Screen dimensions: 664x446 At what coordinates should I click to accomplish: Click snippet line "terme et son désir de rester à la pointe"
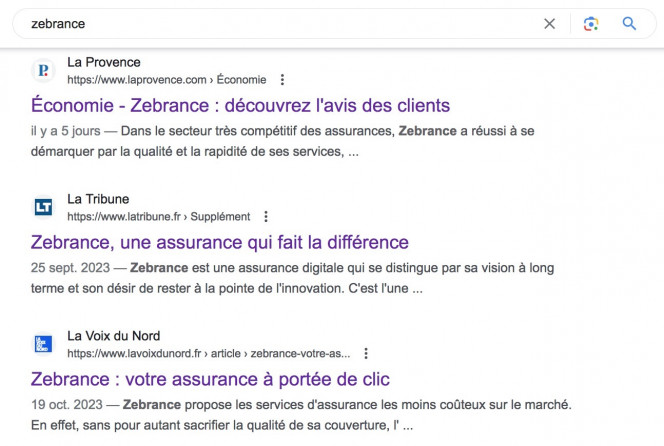pyautogui.click(x=227, y=288)
